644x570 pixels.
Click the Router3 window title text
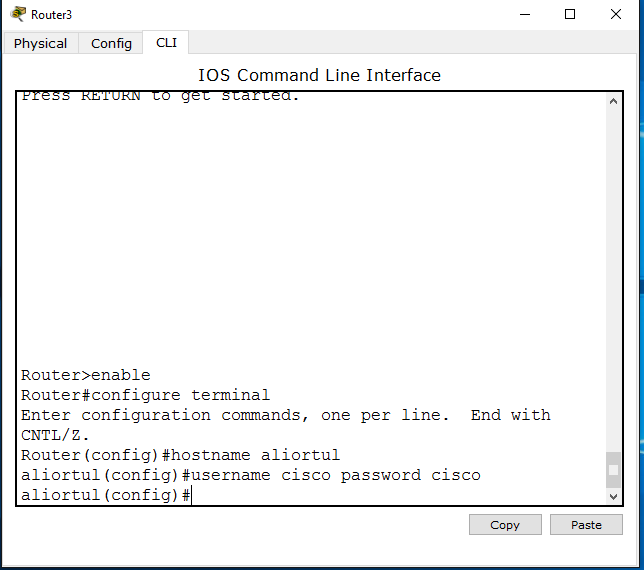(x=51, y=15)
